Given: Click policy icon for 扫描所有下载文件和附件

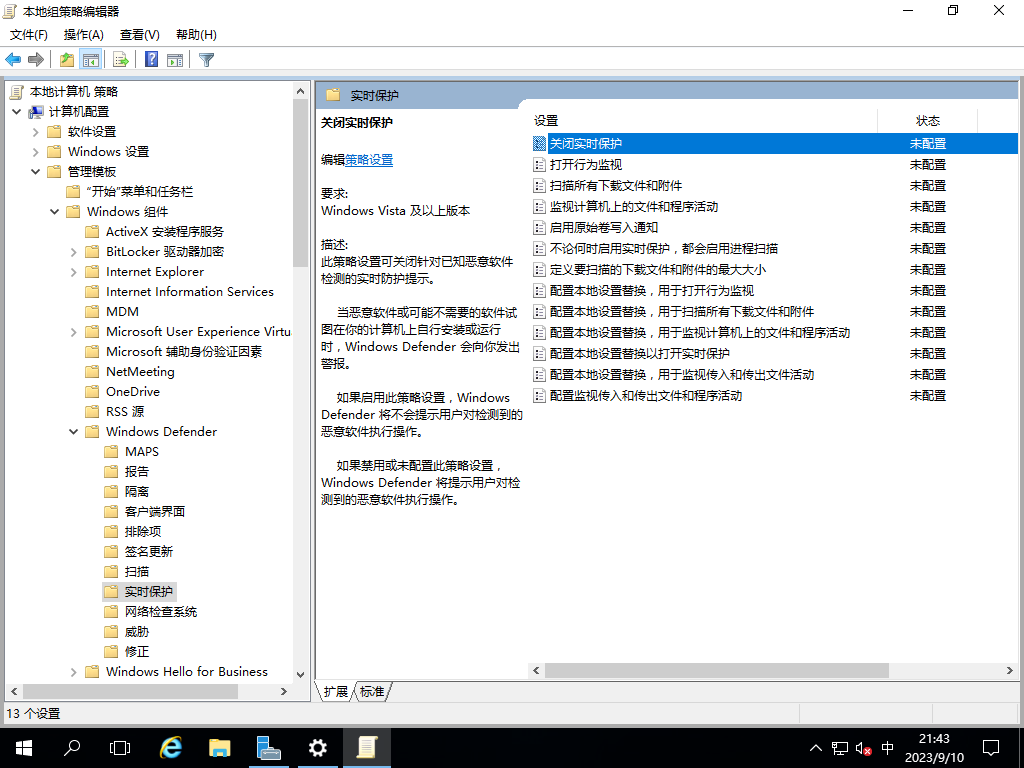Looking at the screenshot, I should coord(539,185).
